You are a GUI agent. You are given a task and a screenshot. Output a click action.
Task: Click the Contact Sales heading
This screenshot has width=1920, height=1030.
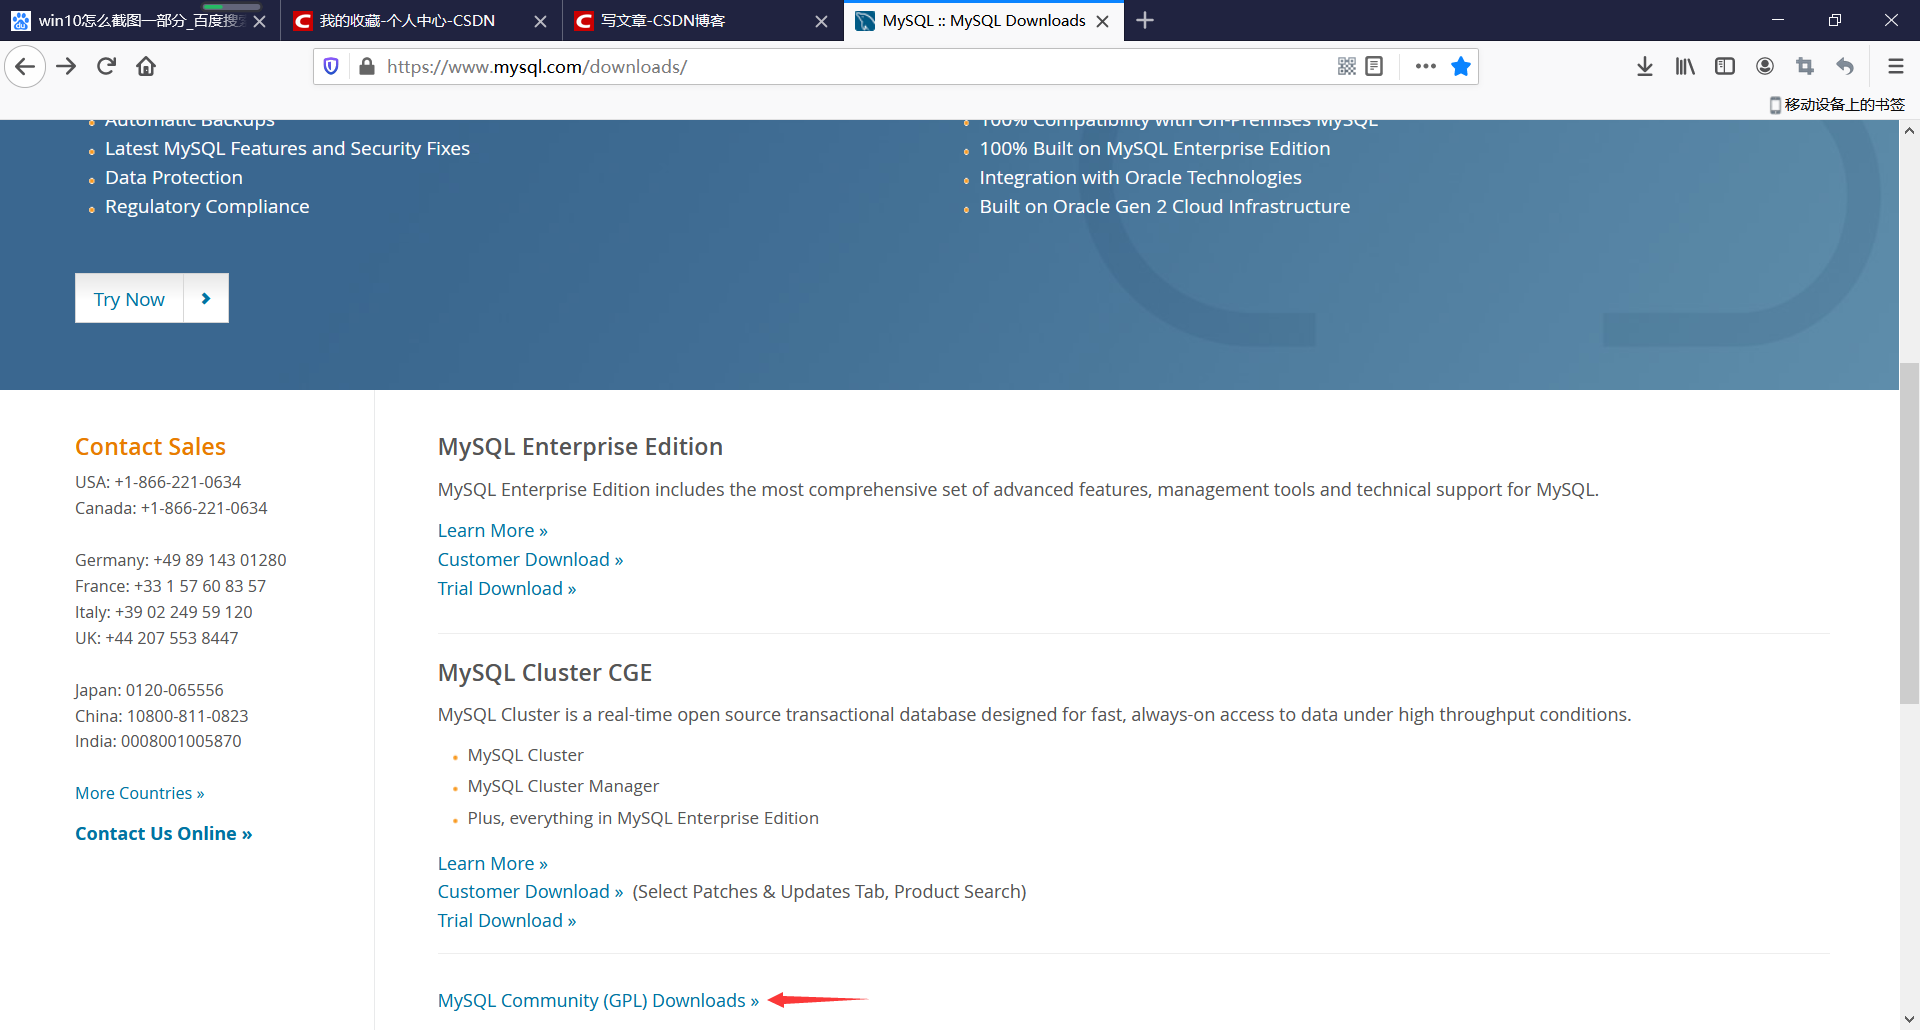click(150, 447)
